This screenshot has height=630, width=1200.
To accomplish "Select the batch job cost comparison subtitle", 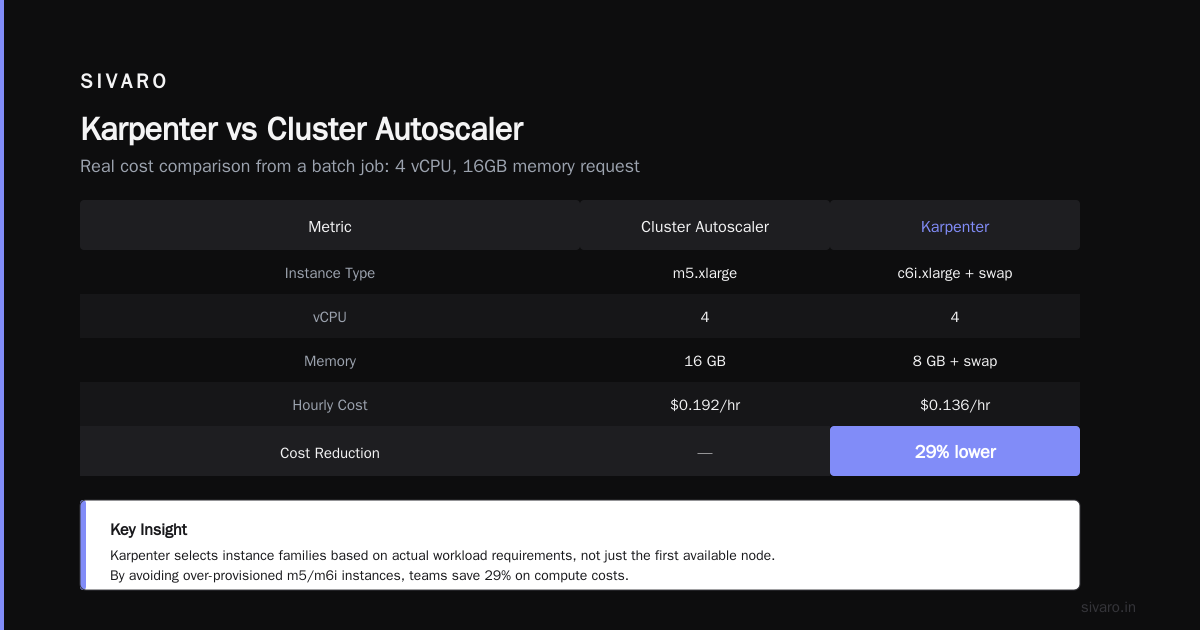I will tap(360, 166).
